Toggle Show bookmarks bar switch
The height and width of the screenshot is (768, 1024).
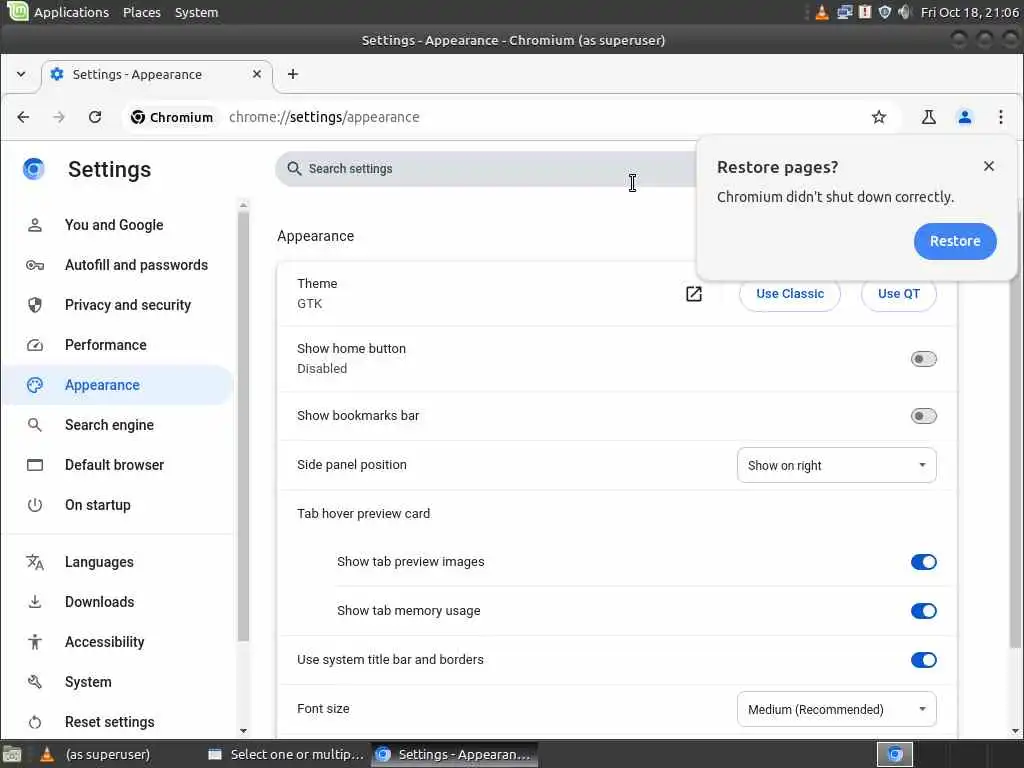click(x=923, y=416)
